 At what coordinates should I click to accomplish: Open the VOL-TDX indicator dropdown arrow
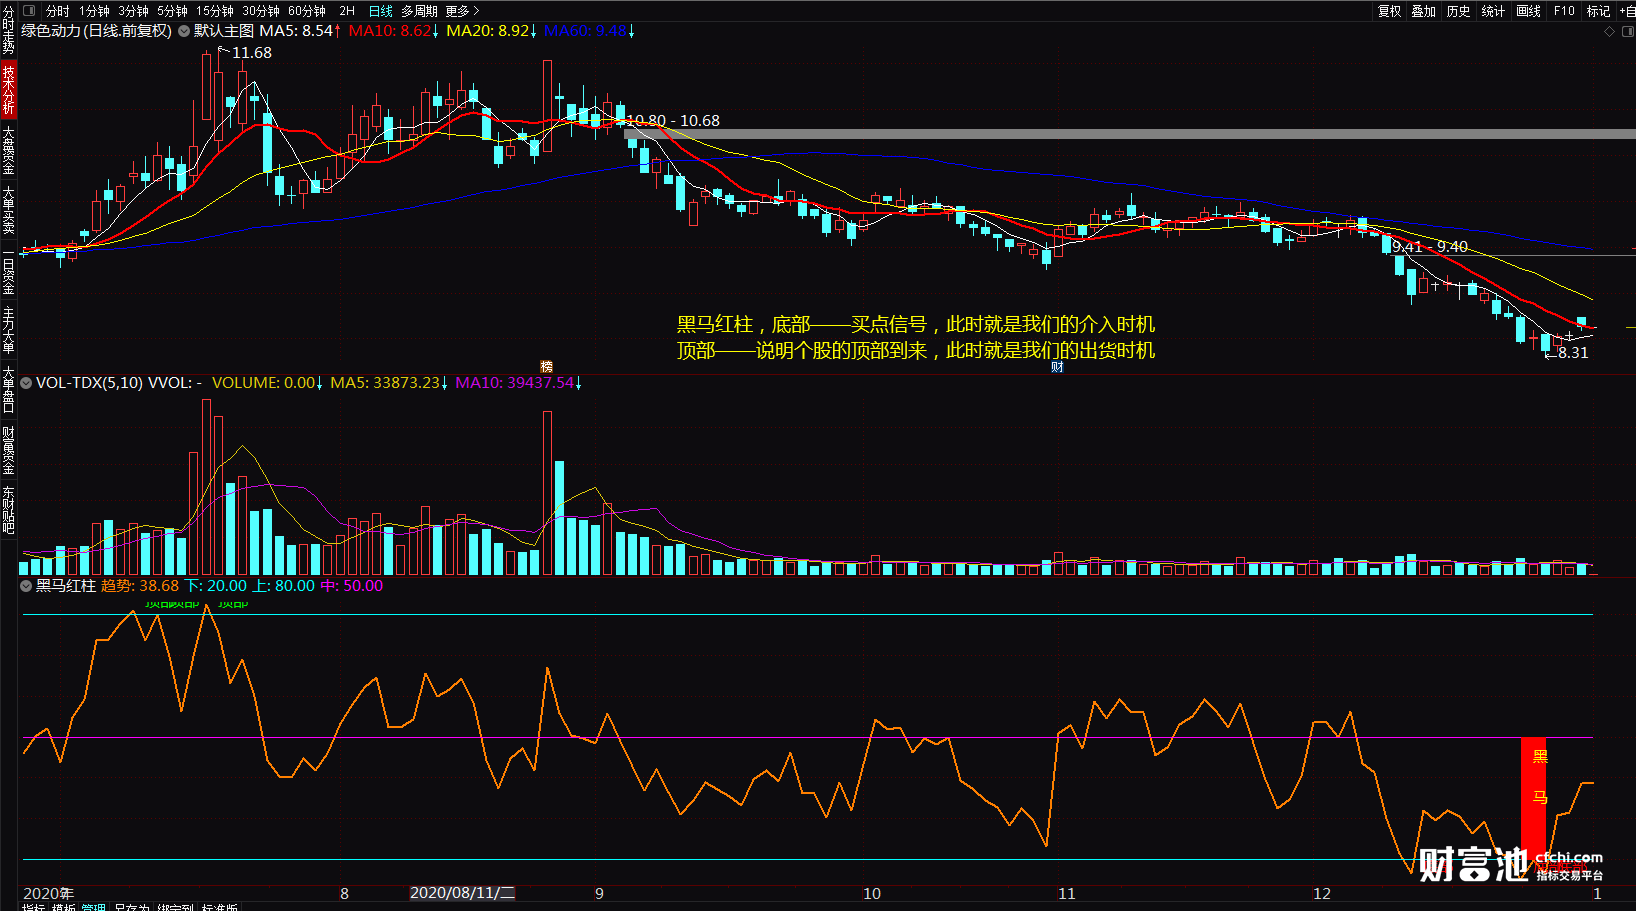tap(26, 383)
